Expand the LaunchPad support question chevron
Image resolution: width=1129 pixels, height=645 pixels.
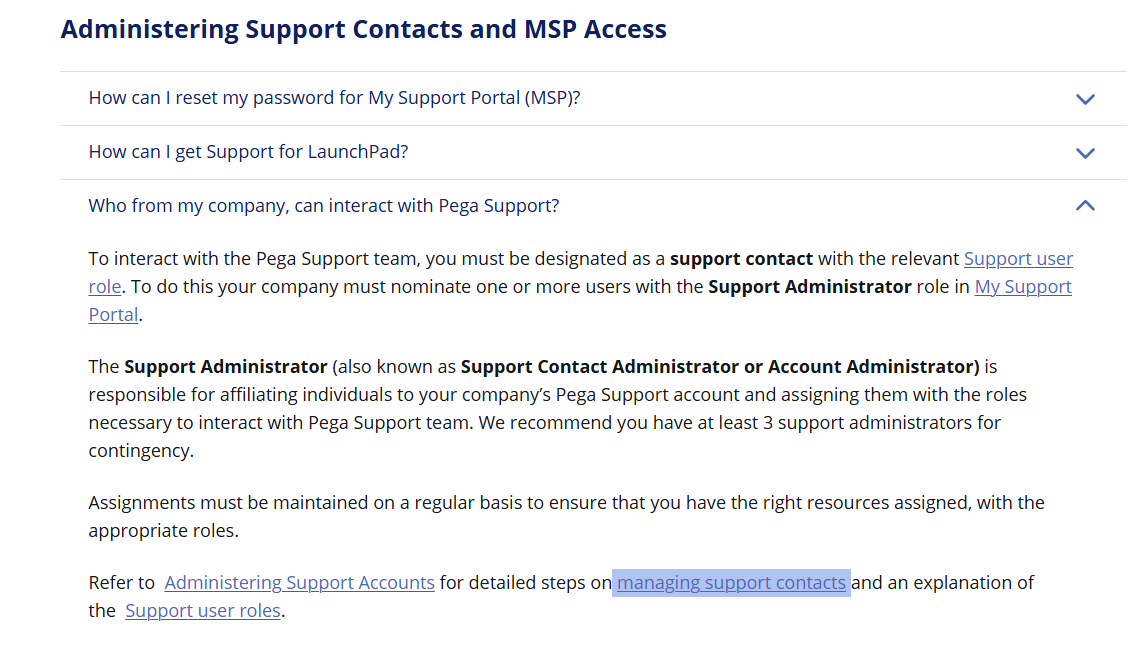pyautogui.click(x=1085, y=153)
